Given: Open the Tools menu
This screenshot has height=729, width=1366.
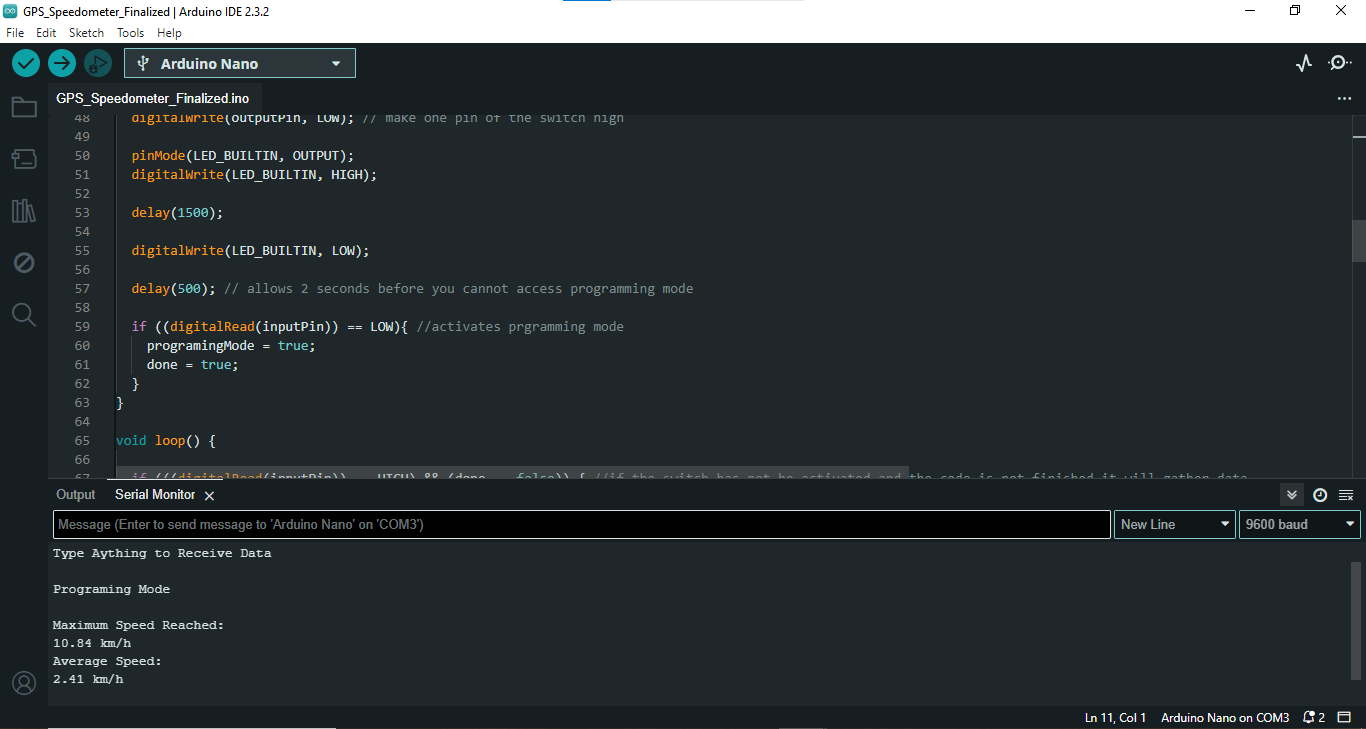Looking at the screenshot, I should pos(131,33).
